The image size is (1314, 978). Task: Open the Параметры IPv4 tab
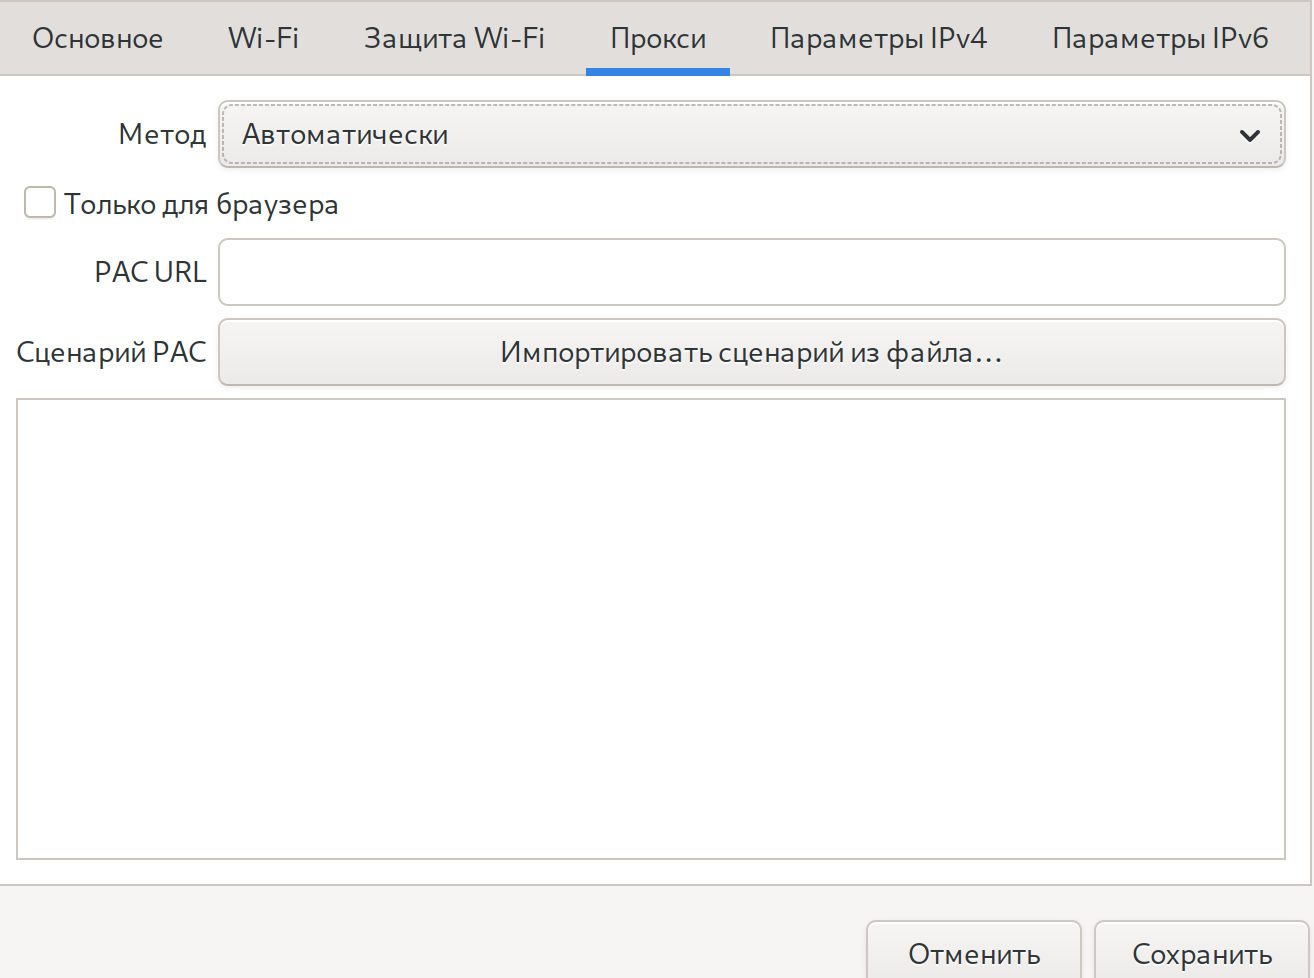pyautogui.click(x=878, y=38)
